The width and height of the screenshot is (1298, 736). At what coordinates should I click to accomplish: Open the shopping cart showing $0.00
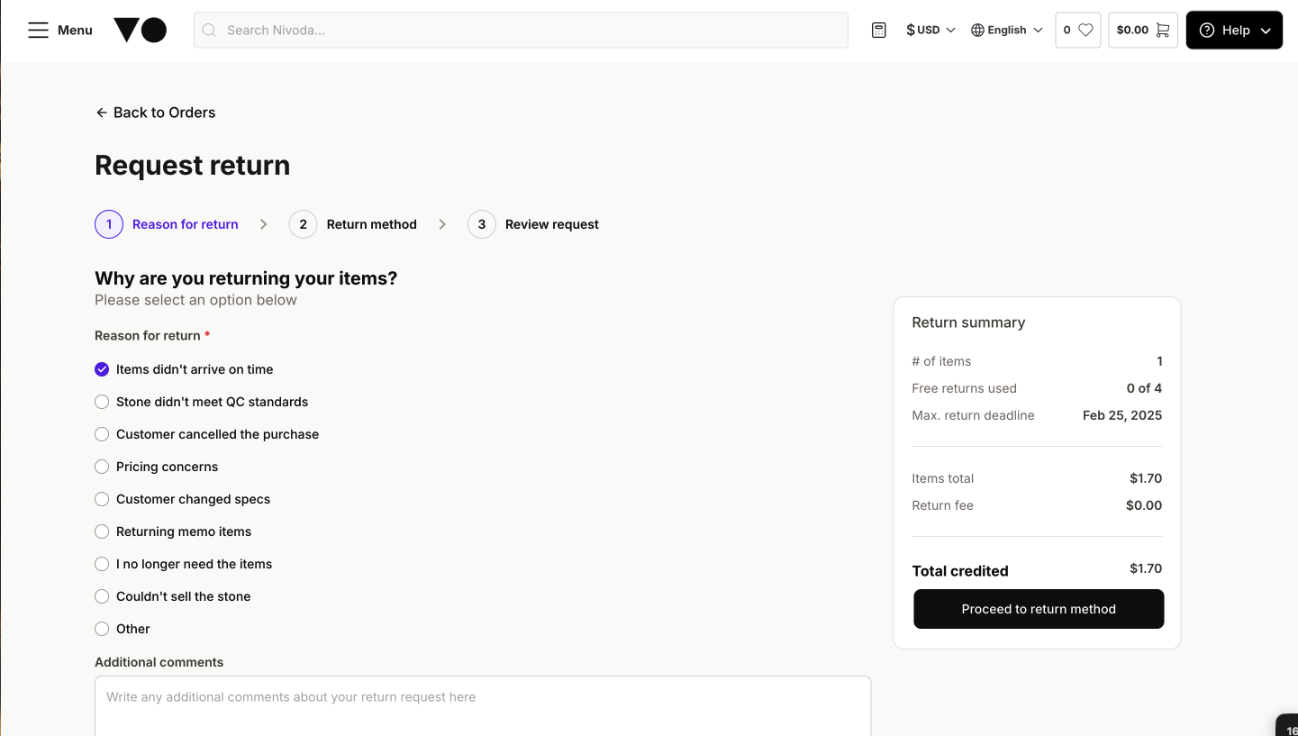point(1143,30)
